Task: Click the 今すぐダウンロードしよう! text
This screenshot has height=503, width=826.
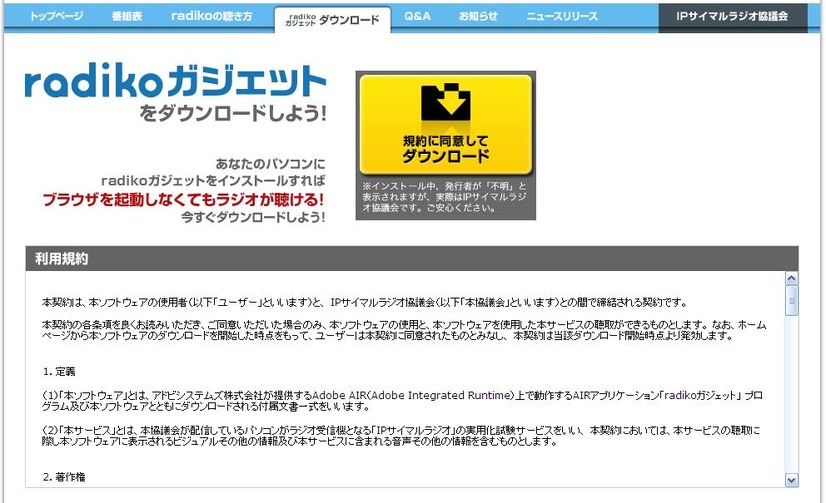Action: click(253, 217)
